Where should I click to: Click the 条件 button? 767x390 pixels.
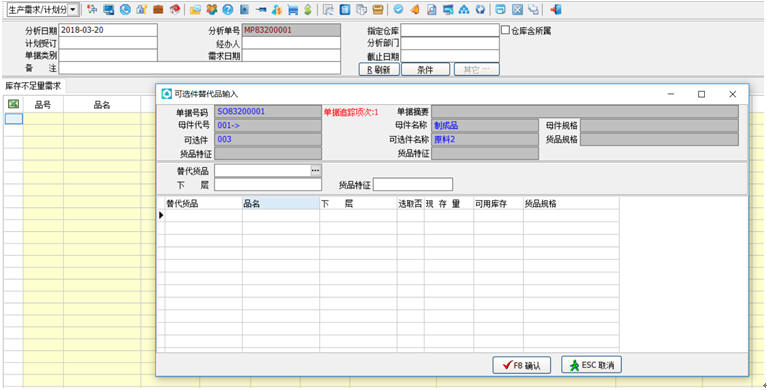(425, 69)
